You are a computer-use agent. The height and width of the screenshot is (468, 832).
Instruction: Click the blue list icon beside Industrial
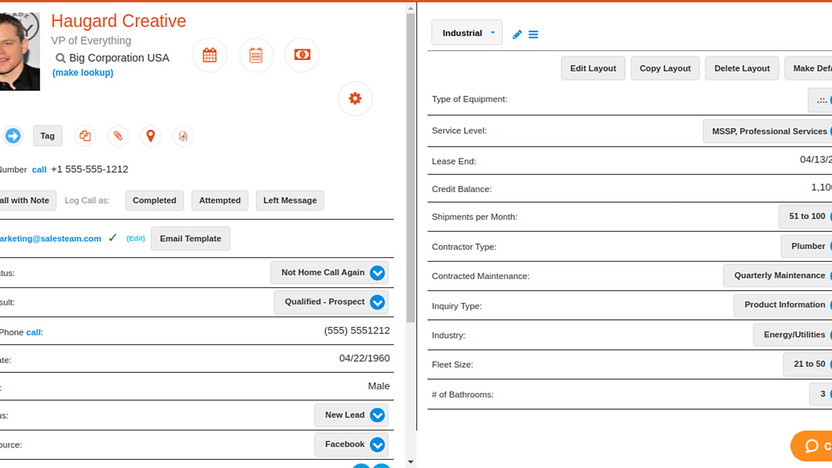click(533, 34)
